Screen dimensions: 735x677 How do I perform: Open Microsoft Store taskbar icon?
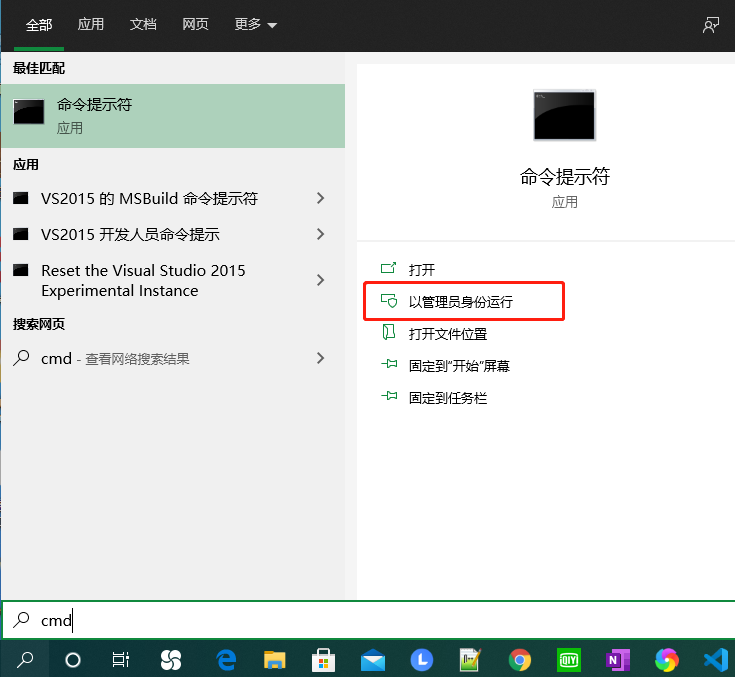pyautogui.click(x=323, y=659)
